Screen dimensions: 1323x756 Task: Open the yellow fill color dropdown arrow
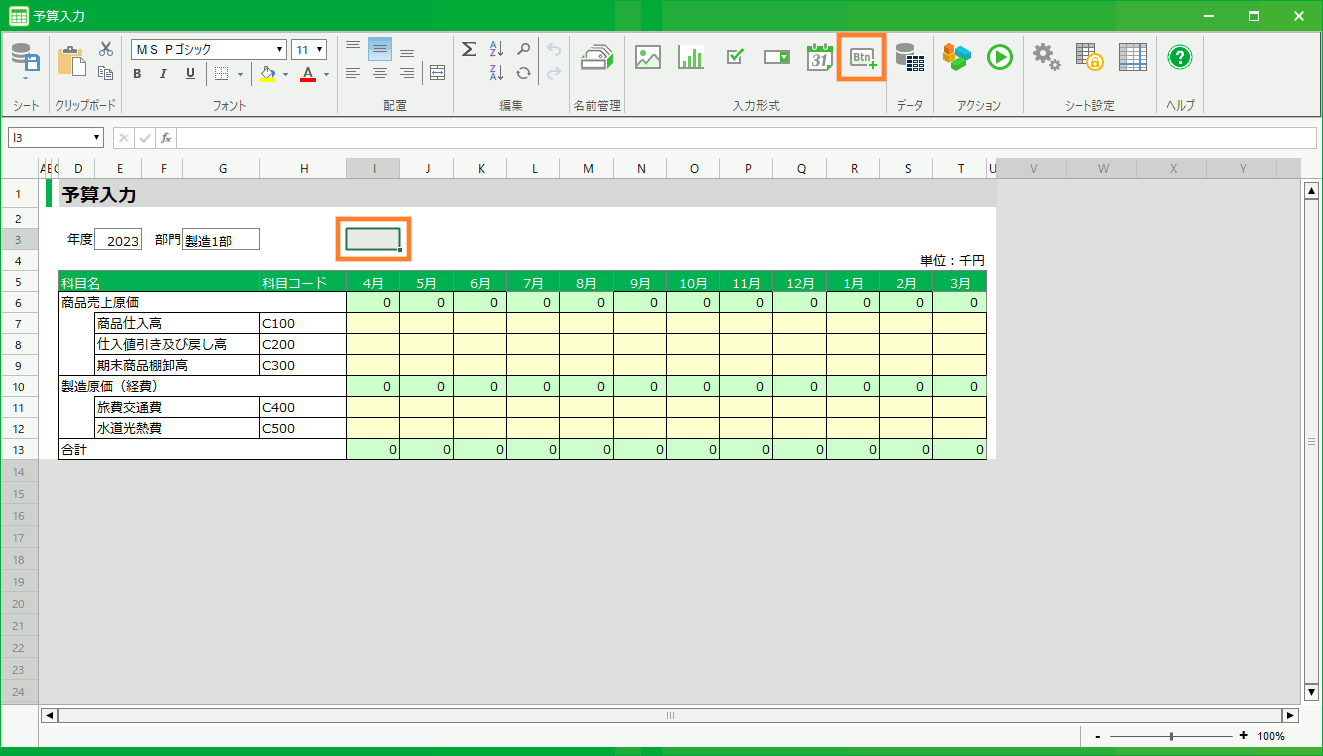tap(285, 74)
